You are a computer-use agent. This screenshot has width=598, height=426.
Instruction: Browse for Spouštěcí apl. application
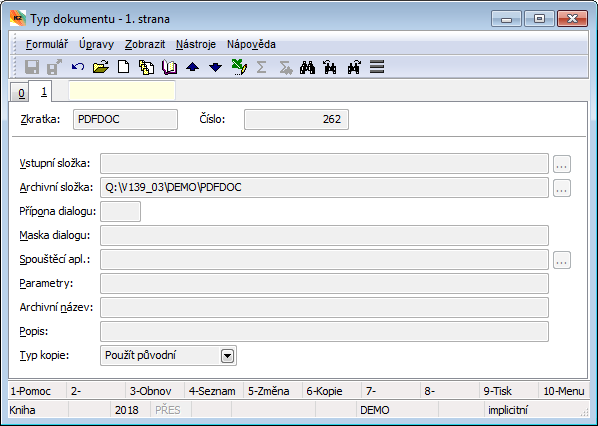pos(562,260)
